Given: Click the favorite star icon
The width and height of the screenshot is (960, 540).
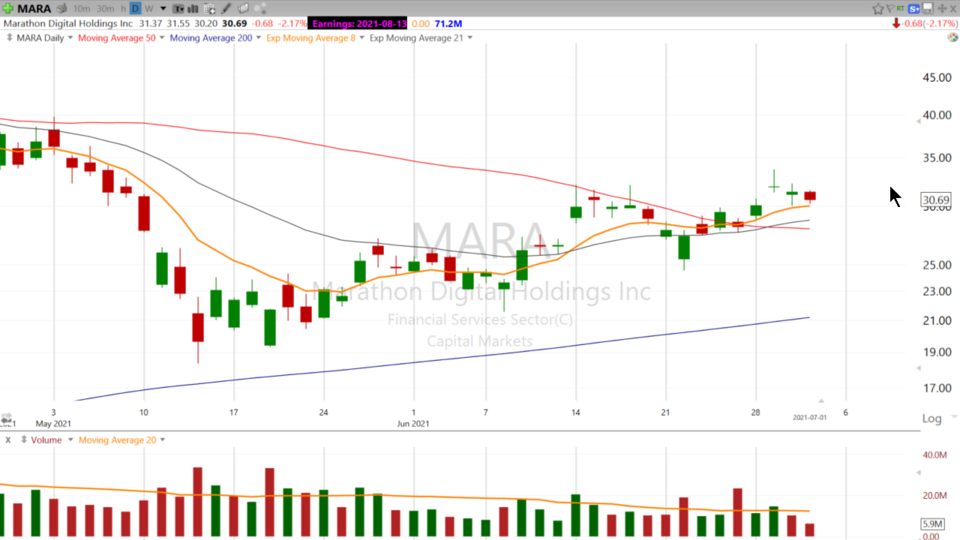Looking at the screenshot, I should pyautogui.click(x=878, y=9).
